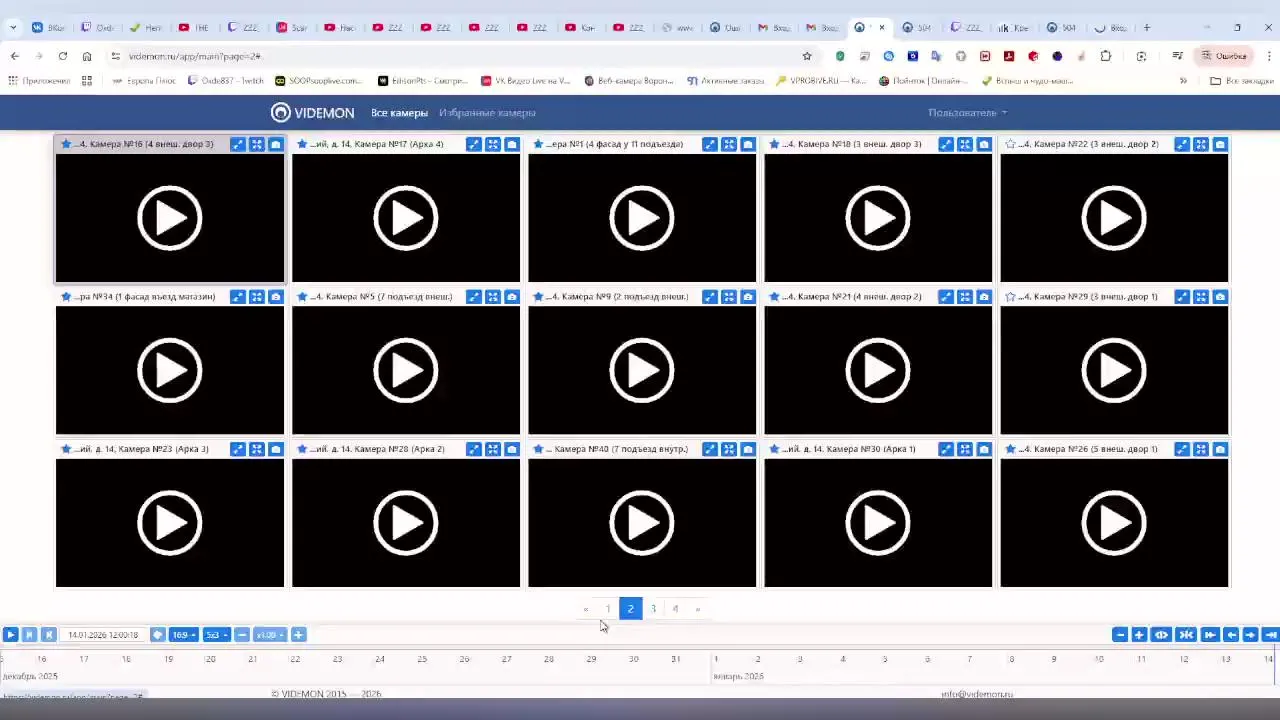1280x720 pixels.
Task: Toggle favorite star for Камера №17 (Арка 4)
Action: click(302, 144)
